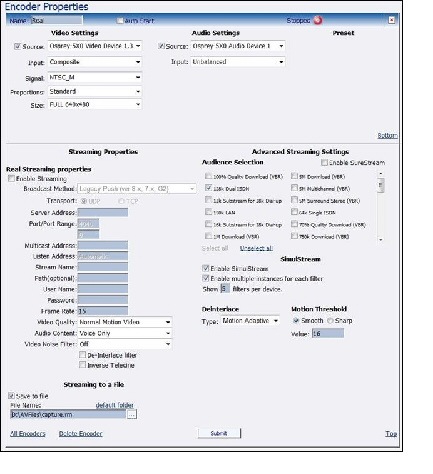
Task: Check the Inverse Telecine checkbox
Action: pyautogui.click(x=82, y=365)
